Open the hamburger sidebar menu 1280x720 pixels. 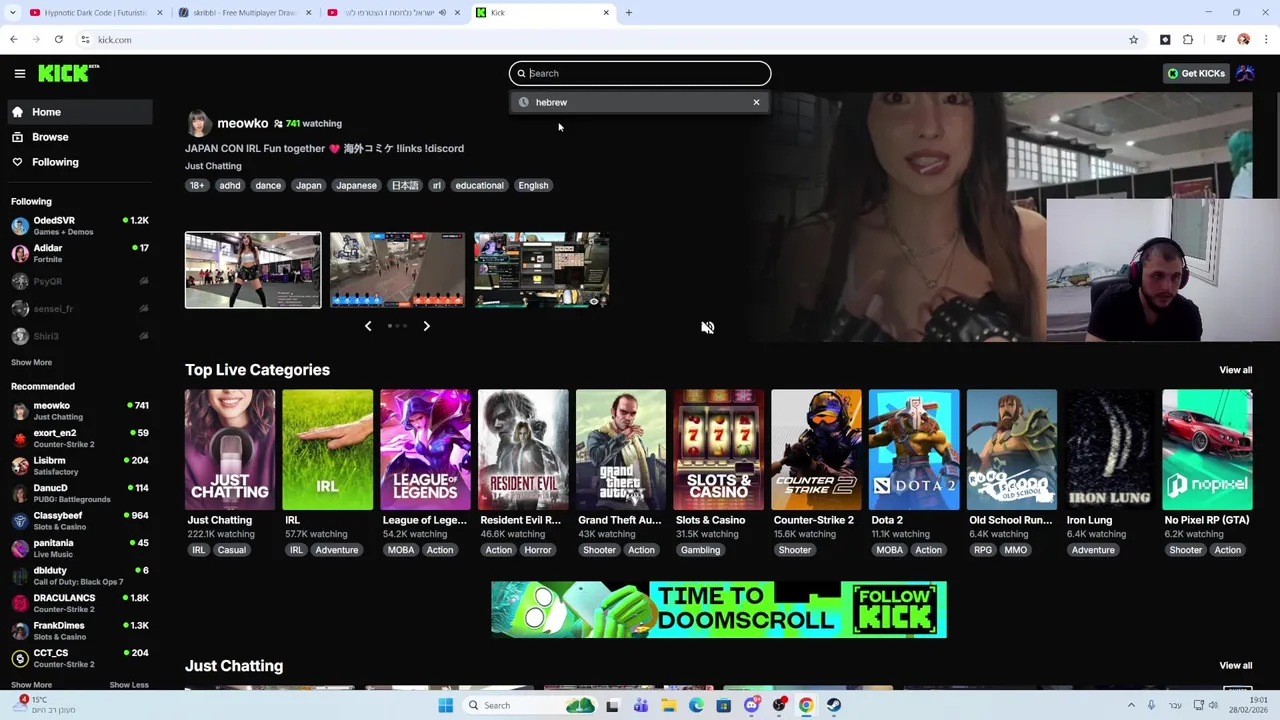(19, 73)
